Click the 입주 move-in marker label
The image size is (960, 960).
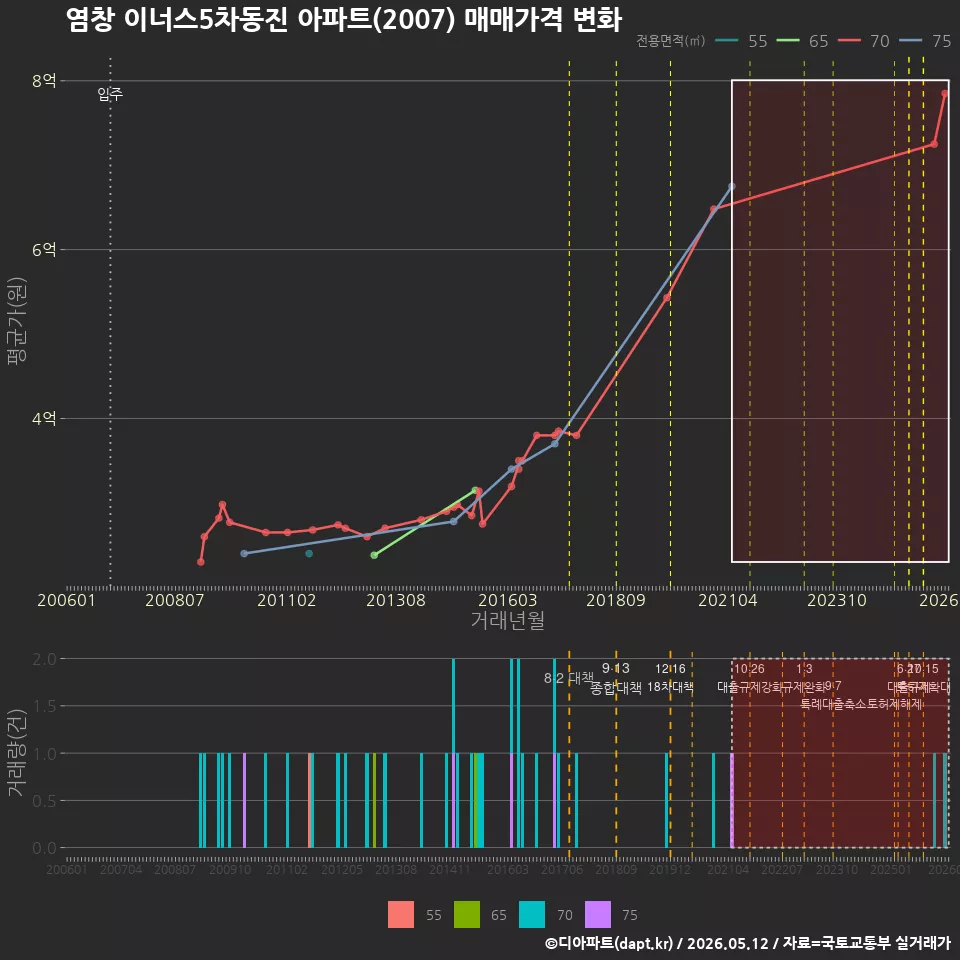110,94
